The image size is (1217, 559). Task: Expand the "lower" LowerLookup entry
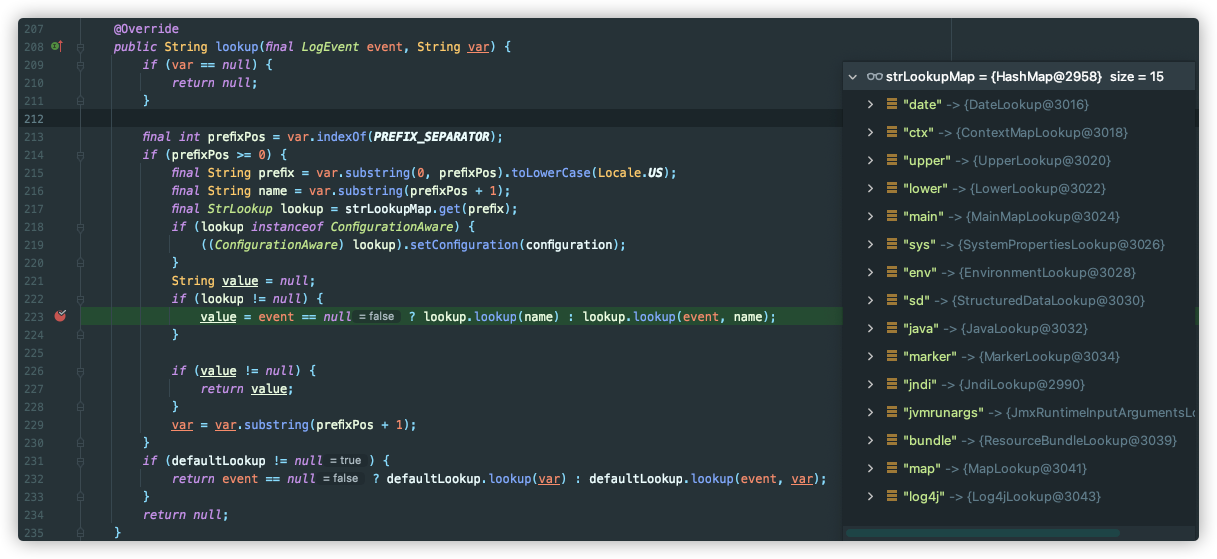tap(870, 188)
